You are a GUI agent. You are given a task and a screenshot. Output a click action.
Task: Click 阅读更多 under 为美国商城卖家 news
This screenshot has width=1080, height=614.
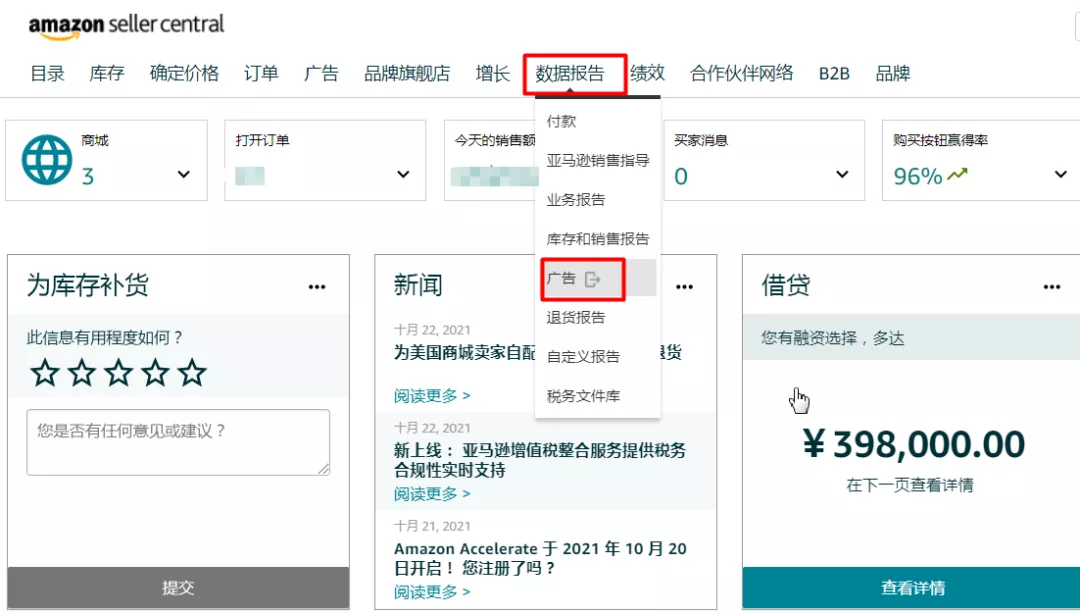pos(432,396)
